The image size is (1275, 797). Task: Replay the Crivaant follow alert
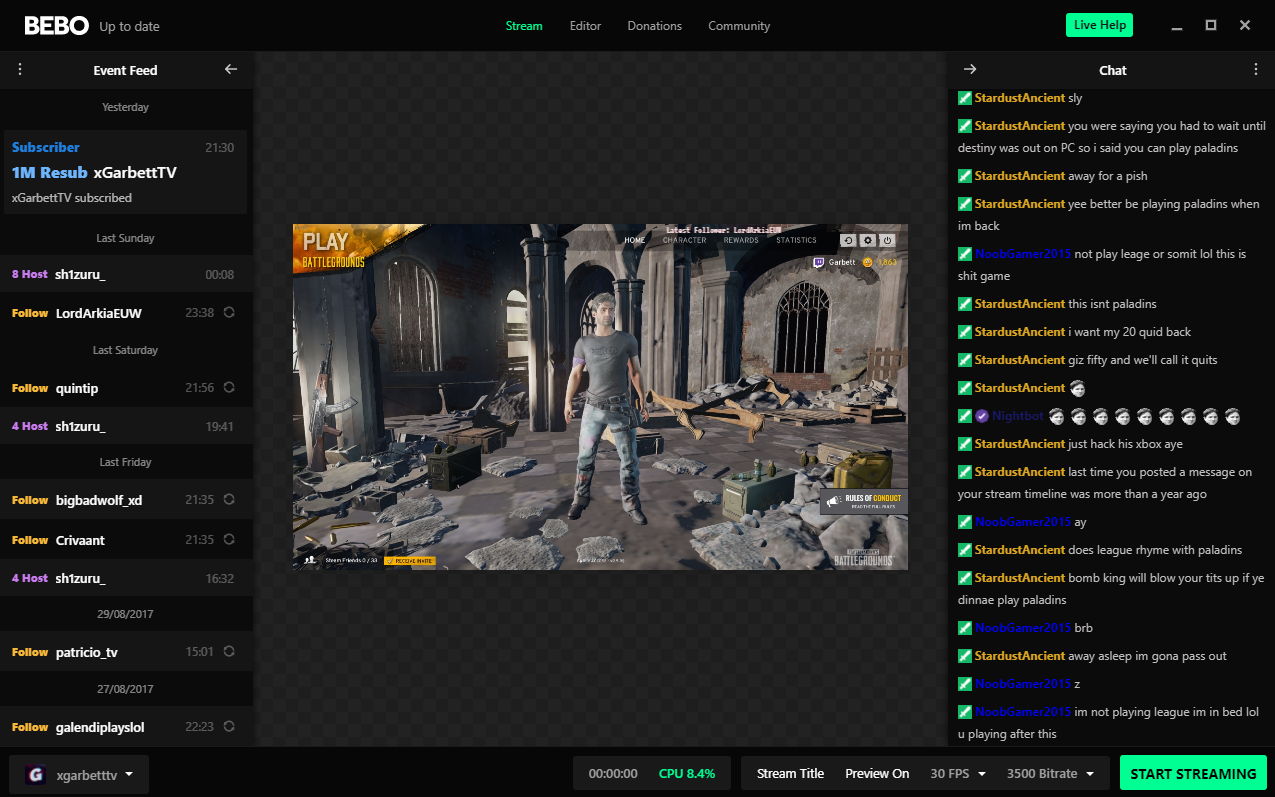229,540
